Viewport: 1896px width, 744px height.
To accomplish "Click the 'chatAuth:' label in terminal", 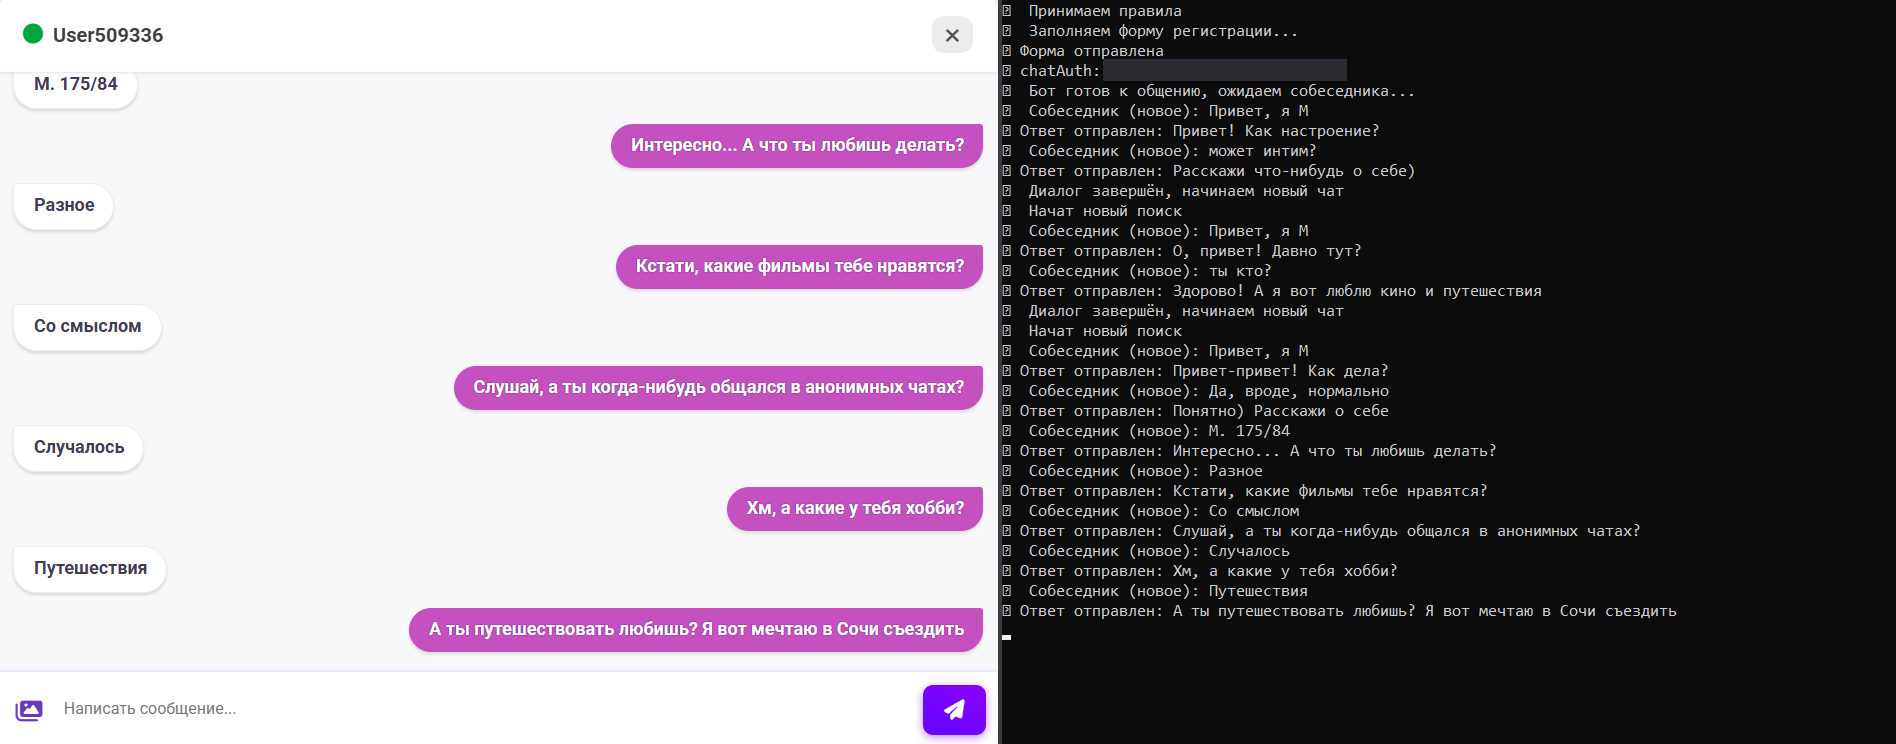I will point(1059,71).
